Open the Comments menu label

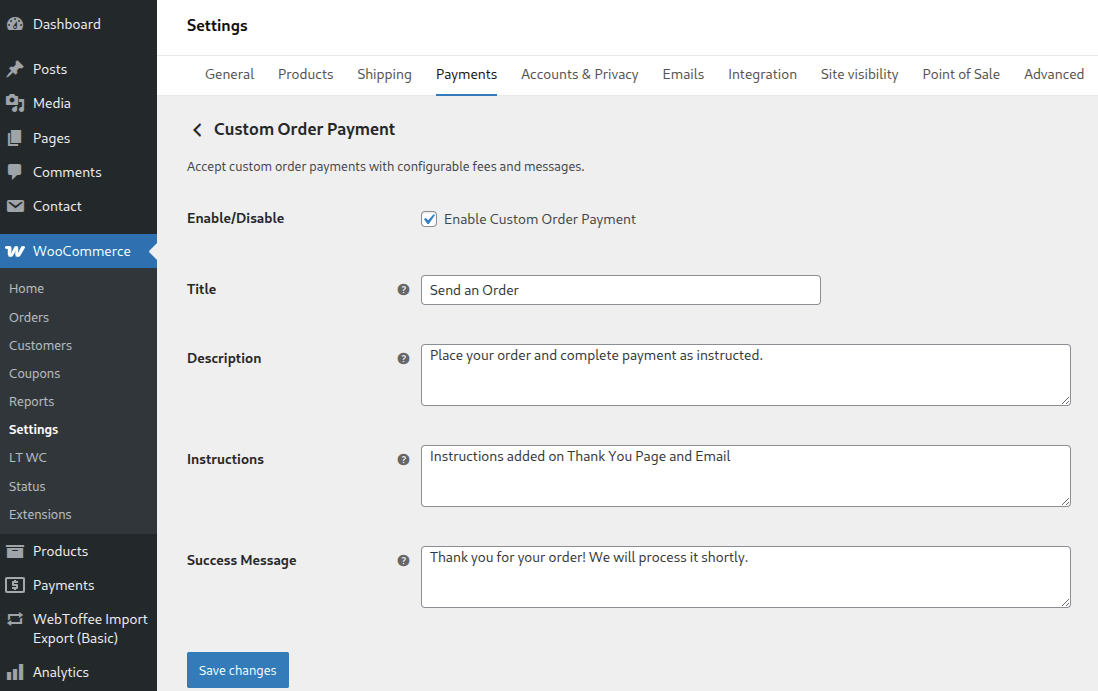[67, 172]
